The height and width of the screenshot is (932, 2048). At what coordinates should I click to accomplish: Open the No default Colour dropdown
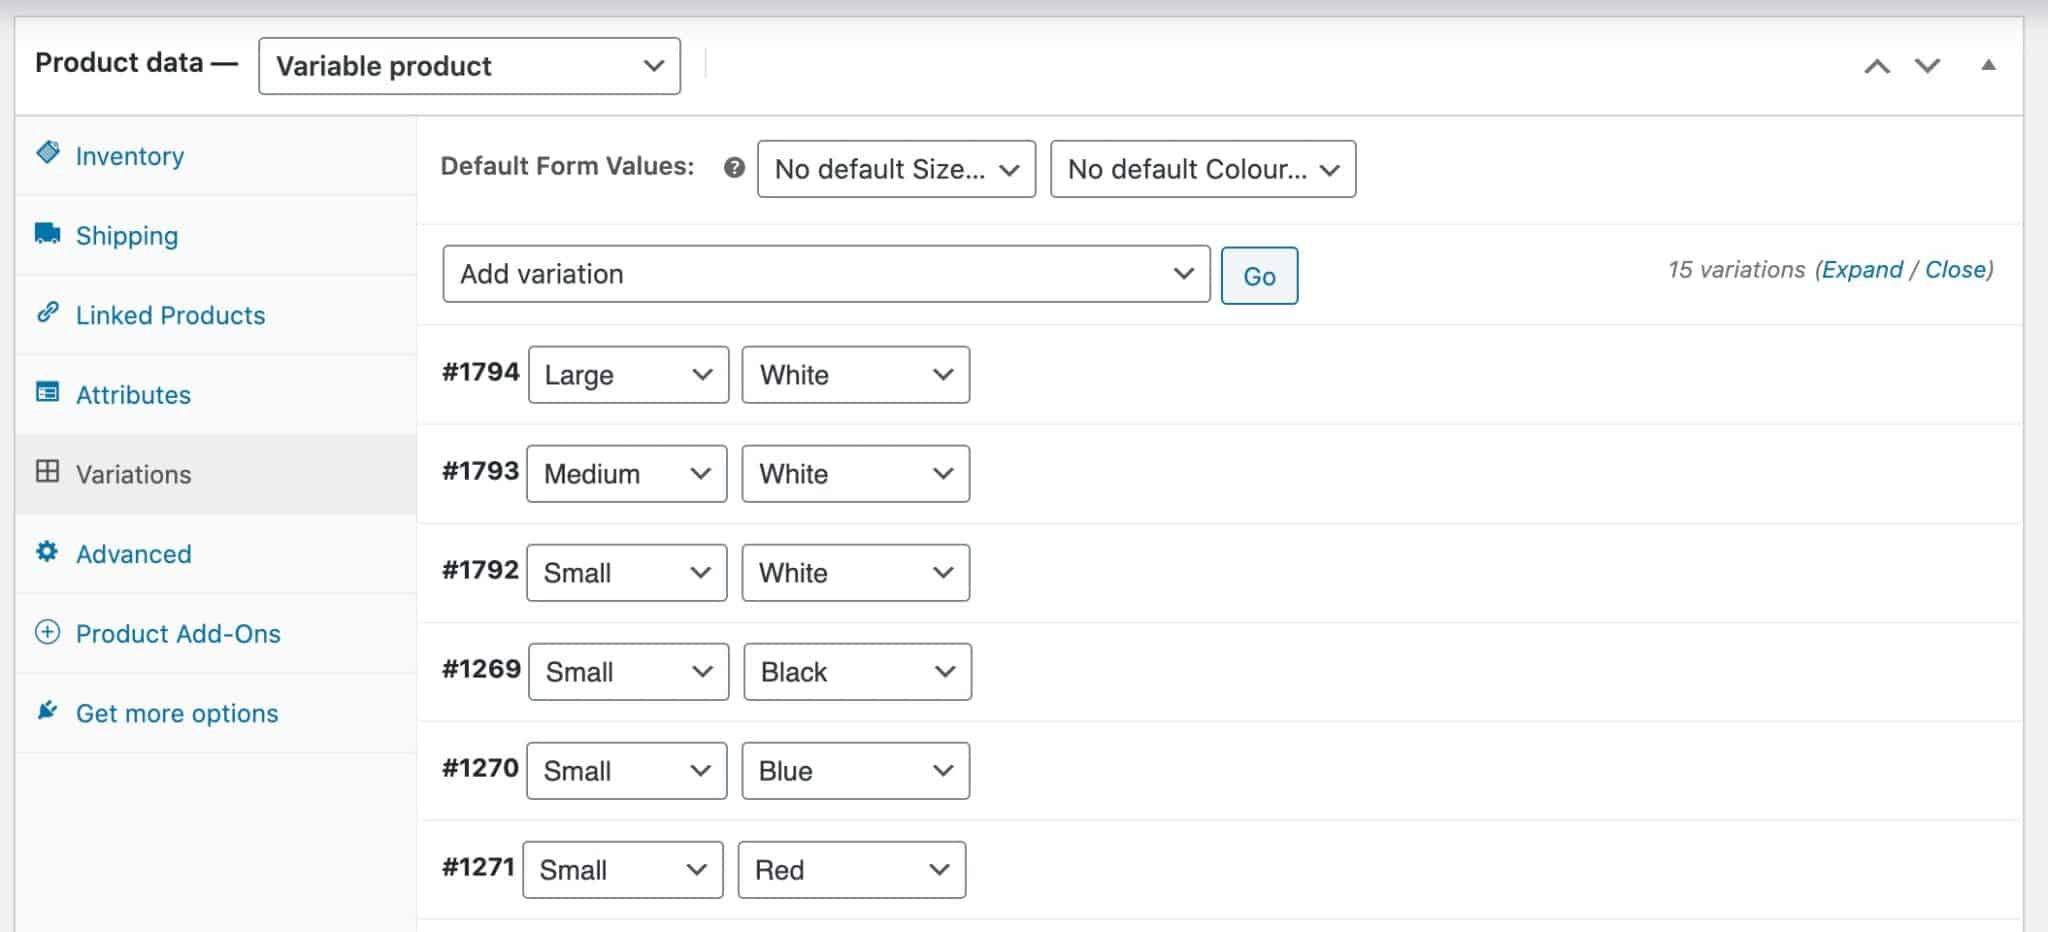1202,169
